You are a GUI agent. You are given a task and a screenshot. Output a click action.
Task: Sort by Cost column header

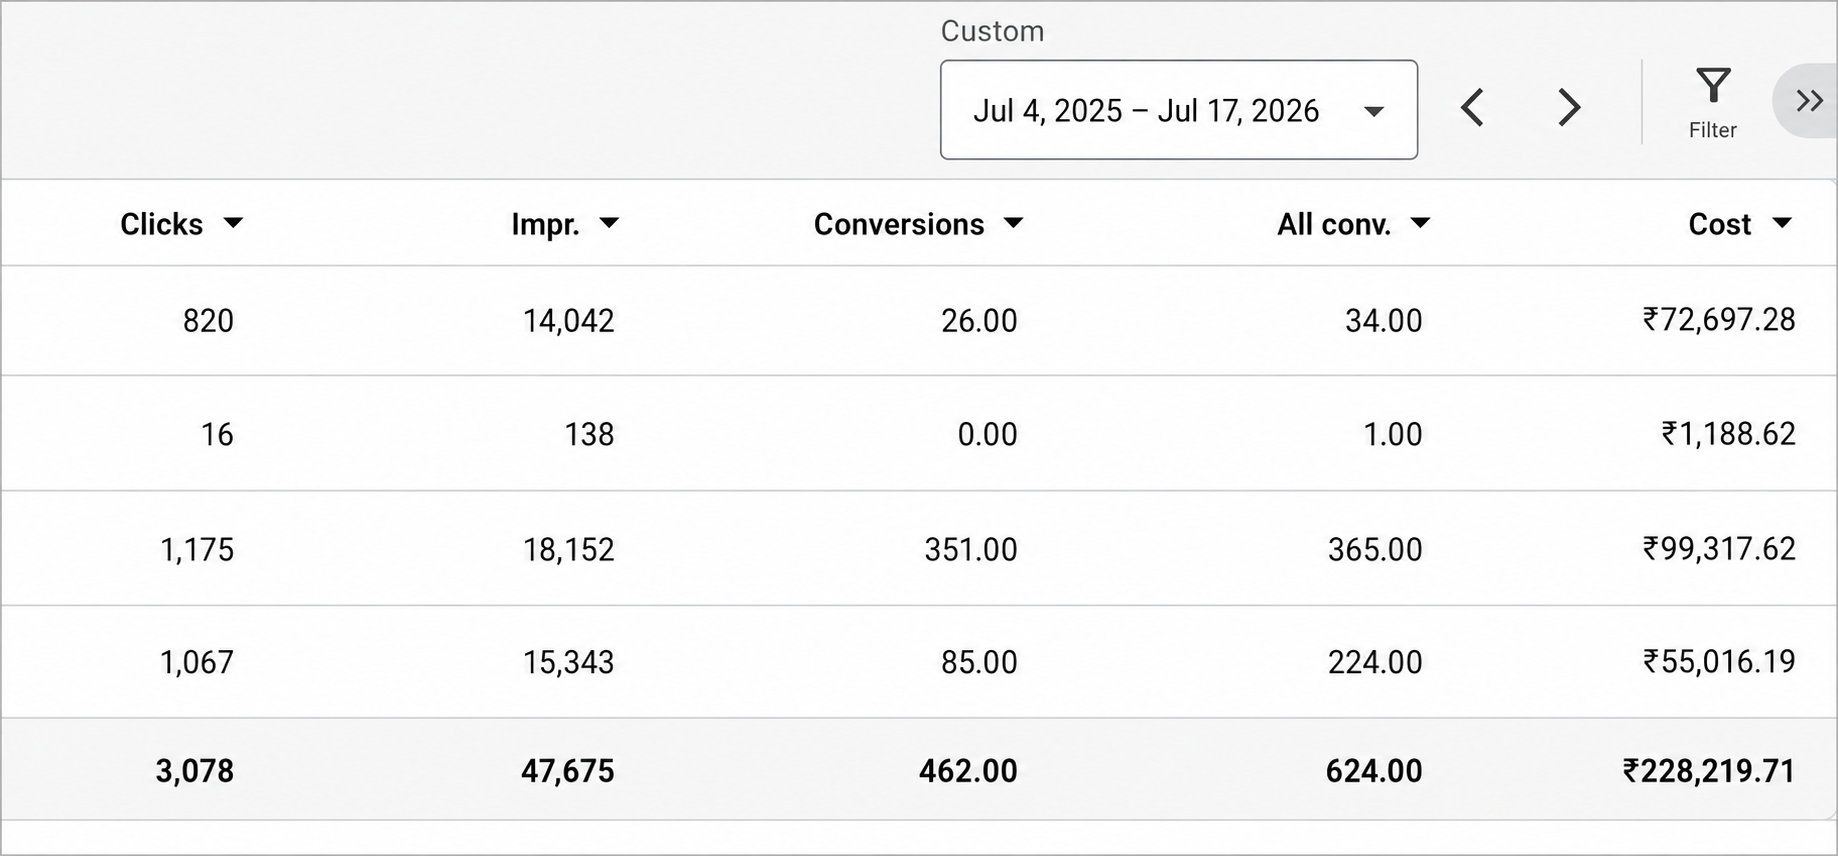point(1719,224)
